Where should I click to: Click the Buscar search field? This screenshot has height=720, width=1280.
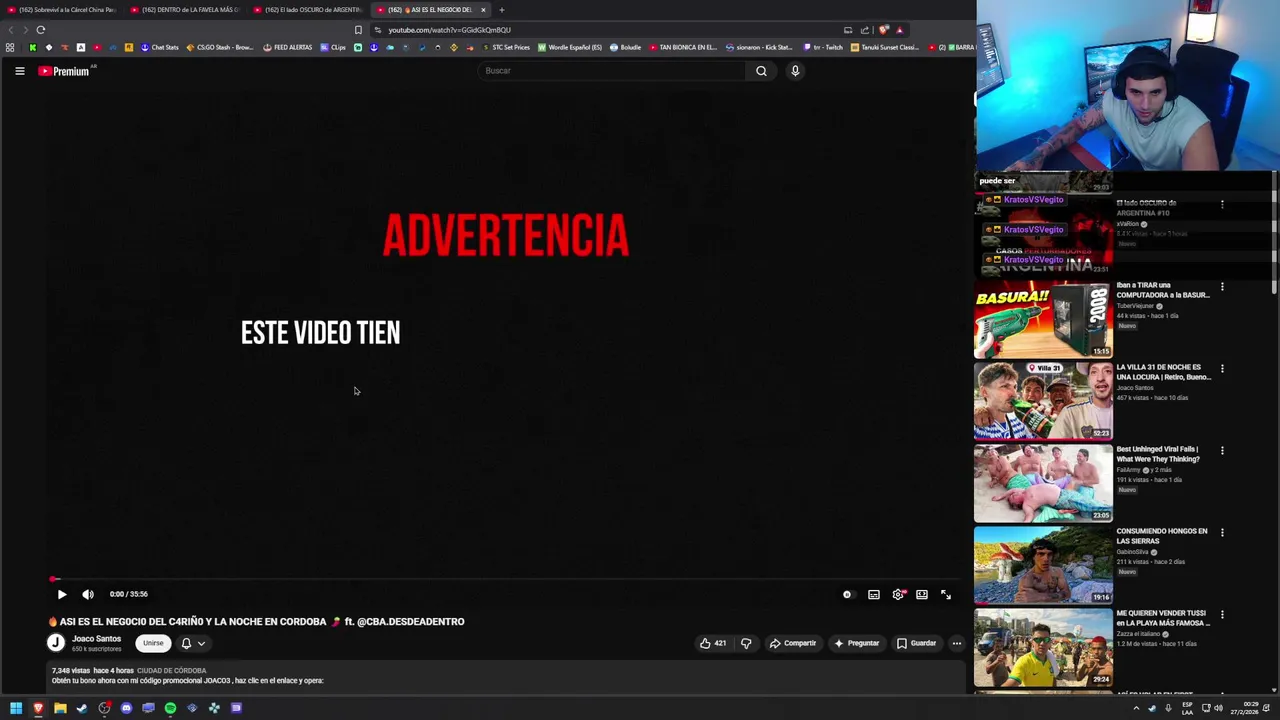pyautogui.click(x=612, y=71)
